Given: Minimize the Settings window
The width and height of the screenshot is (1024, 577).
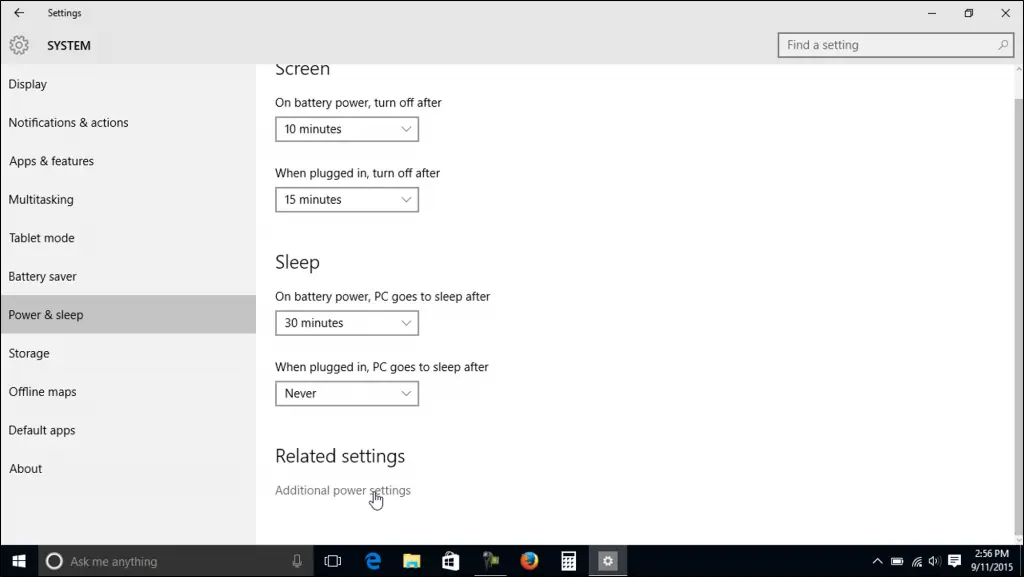Looking at the screenshot, I should 932,13.
